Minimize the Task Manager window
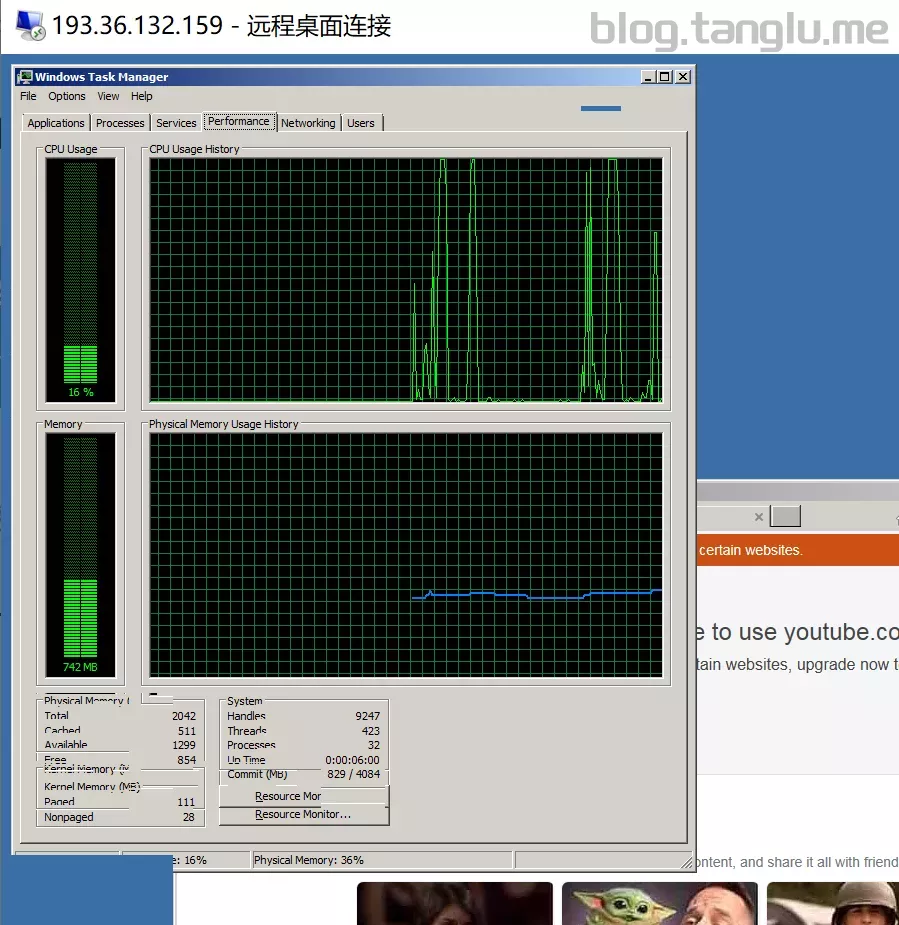Viewport: 899px width, 925px height. tap(648, 77)
